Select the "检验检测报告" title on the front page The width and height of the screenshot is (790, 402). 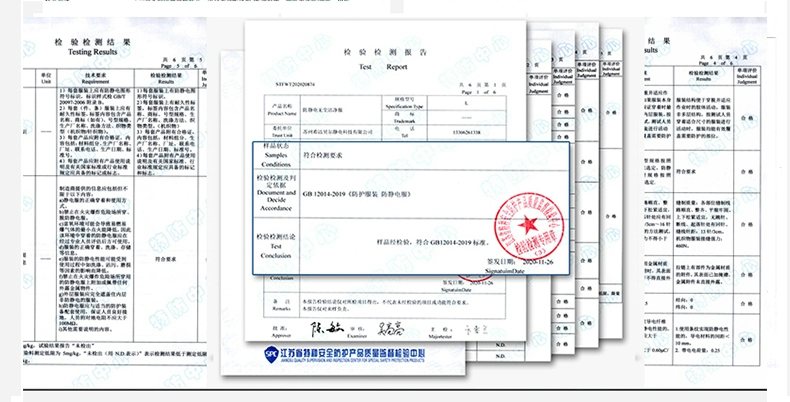click(385, 52)
